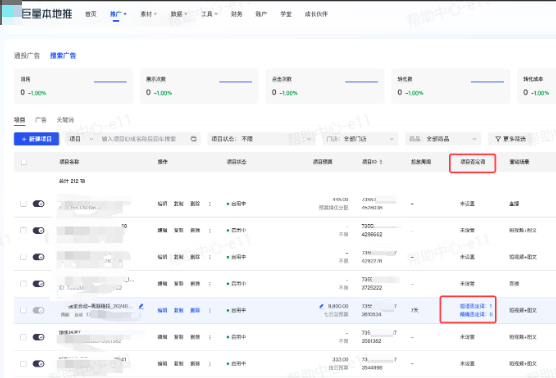
Task: Open 财务 in the top navigation
Action: point(237,14)
